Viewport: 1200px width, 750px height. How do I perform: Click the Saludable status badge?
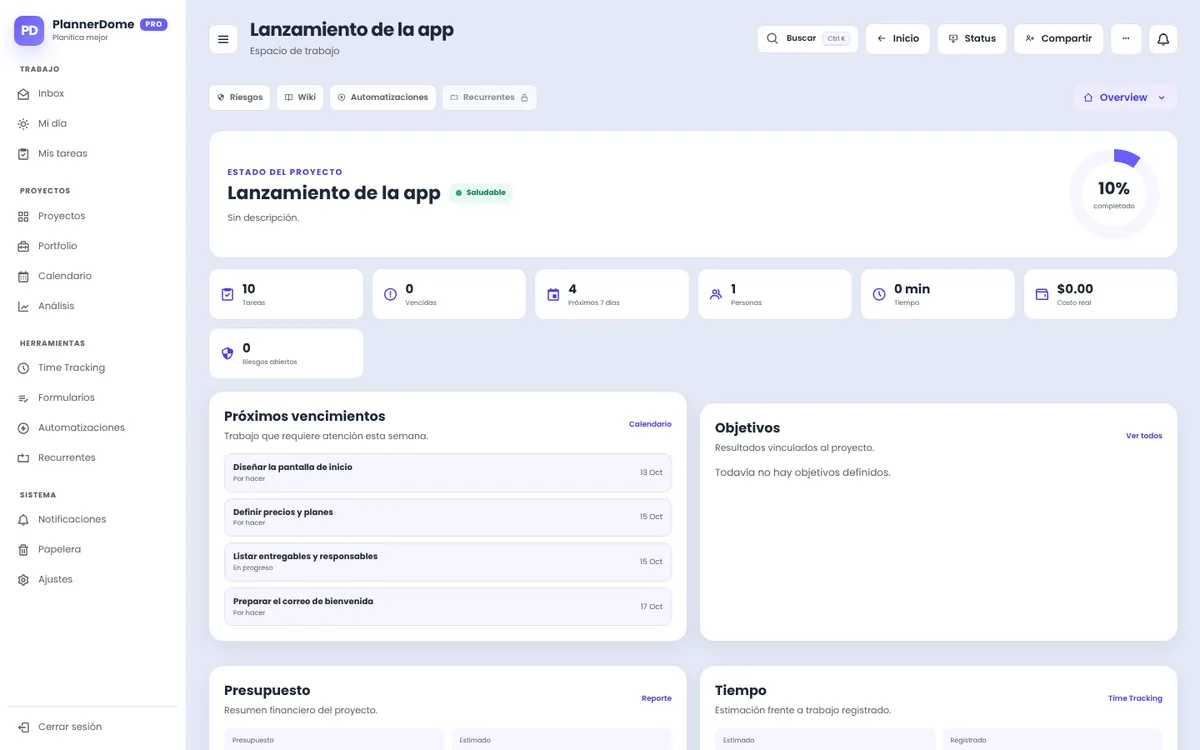tap(480, 193)
